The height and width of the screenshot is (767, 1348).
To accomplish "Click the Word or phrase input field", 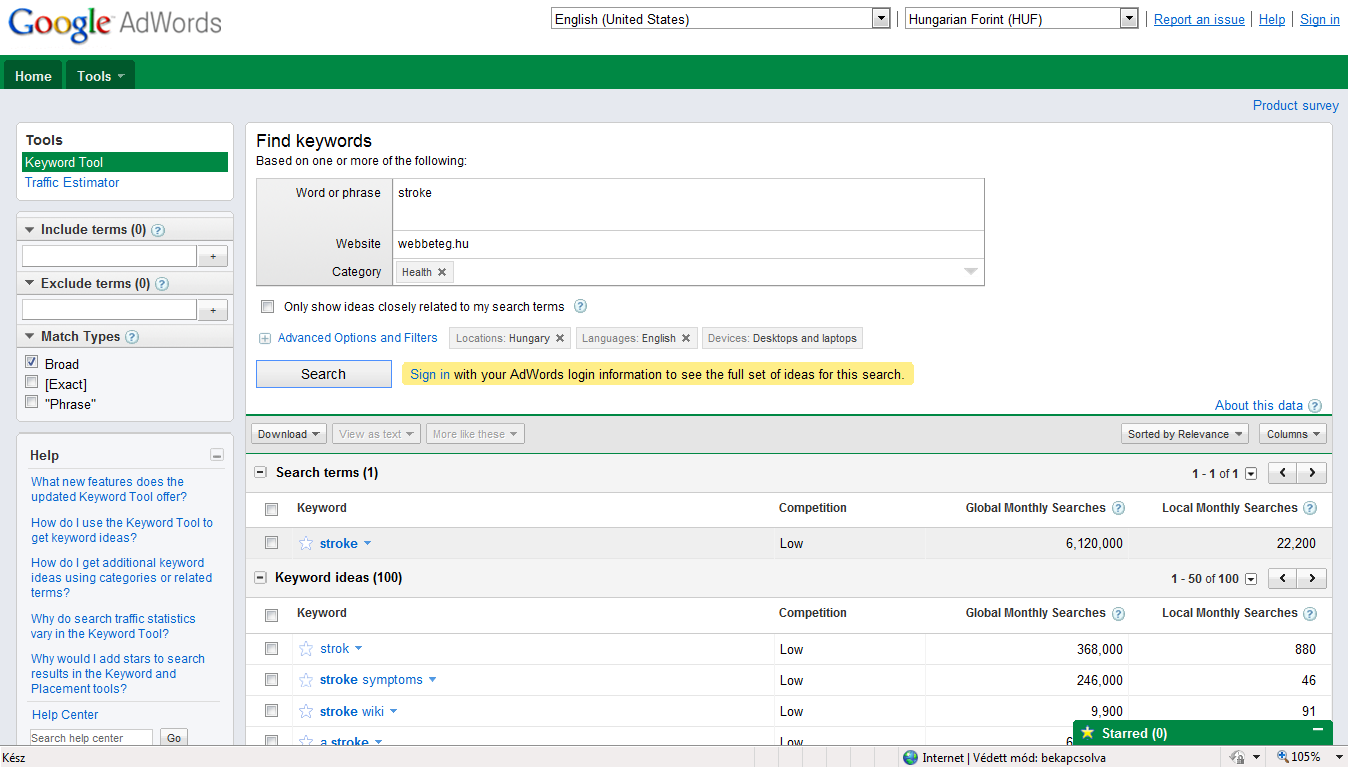I will pyautogui.click(x=688, y=205).
